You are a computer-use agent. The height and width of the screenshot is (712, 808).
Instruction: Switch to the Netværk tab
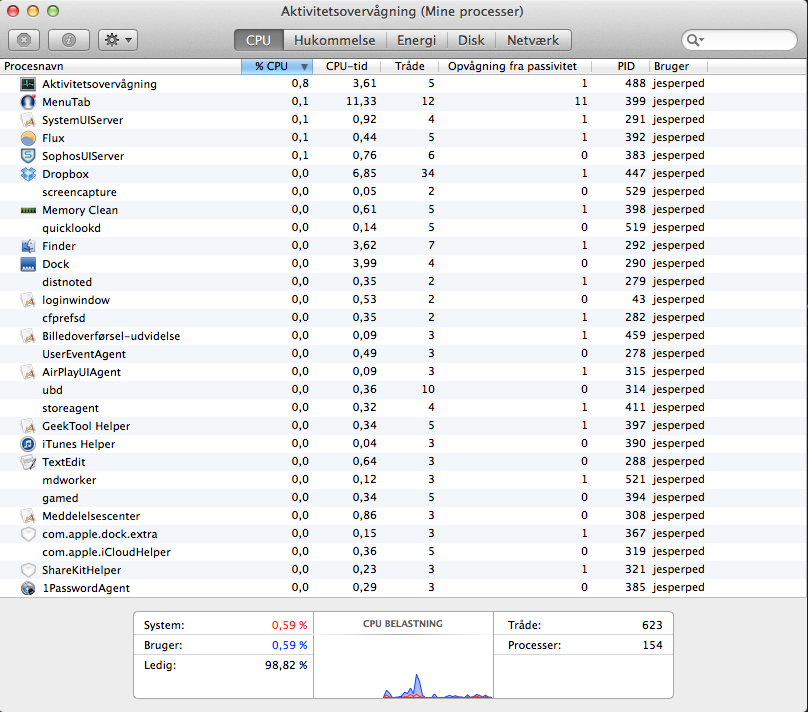(x=533, y=40)
